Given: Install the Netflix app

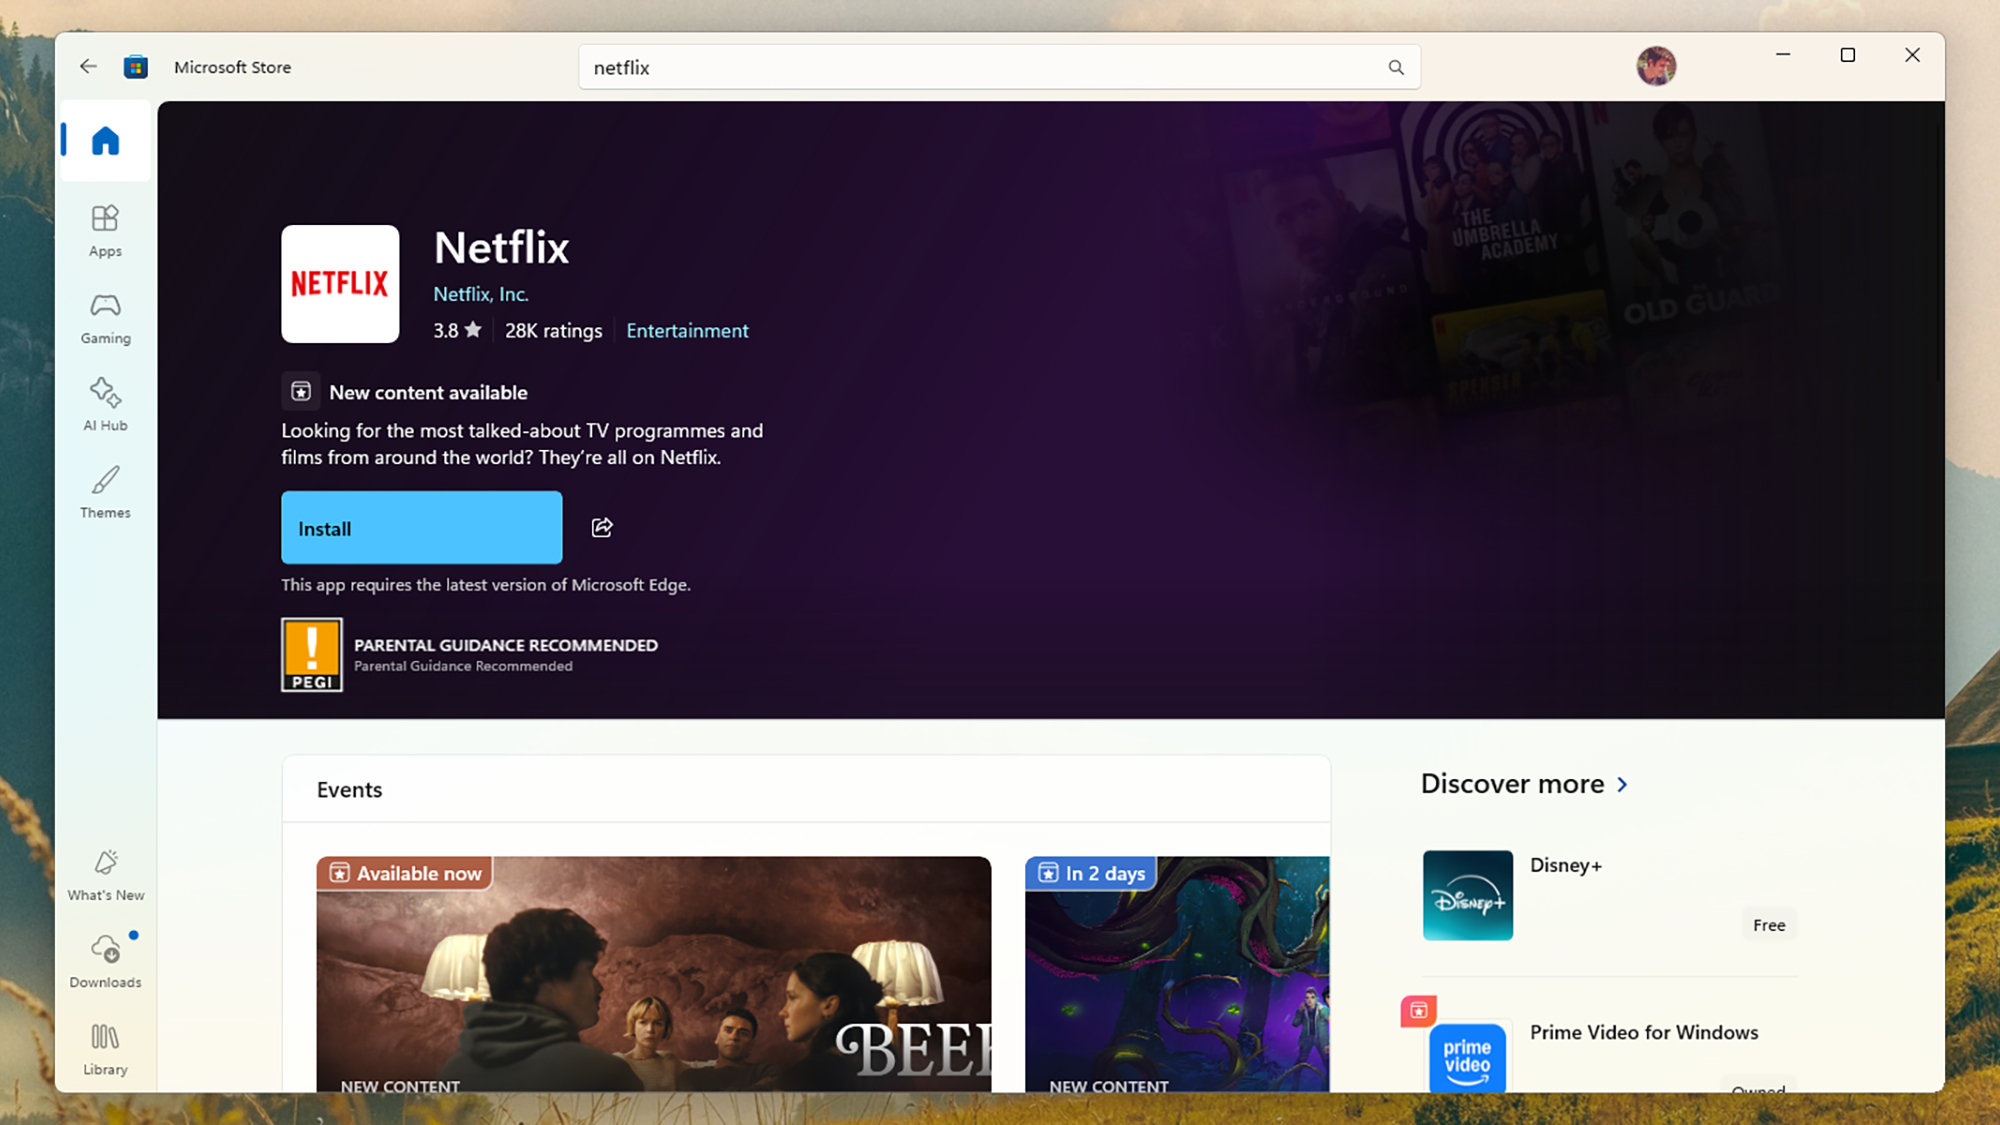Looking at the screenshot, I should click(x=421, y=527).
